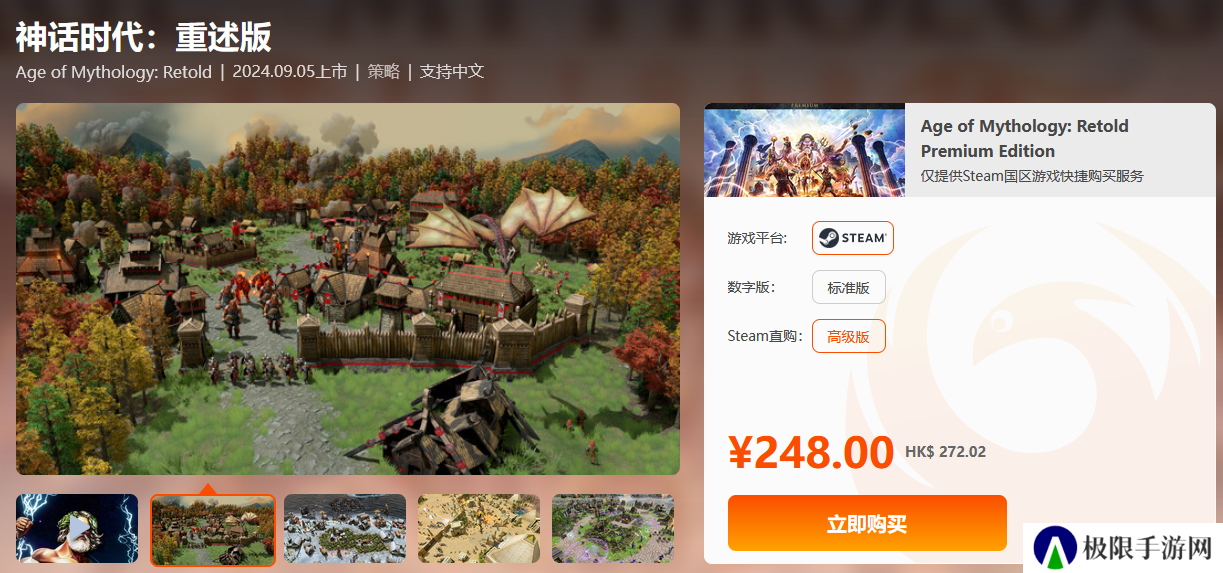Click the 策略 genre link
Viewport: 1223px width, 573px height.
pyautogui.click(x=384, y=72)
